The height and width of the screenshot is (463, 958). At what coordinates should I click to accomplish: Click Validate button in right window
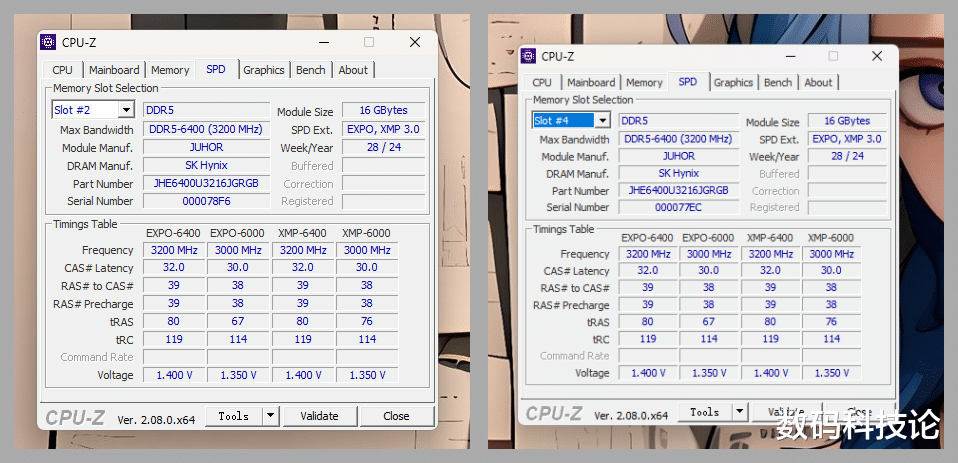[786, 412]
